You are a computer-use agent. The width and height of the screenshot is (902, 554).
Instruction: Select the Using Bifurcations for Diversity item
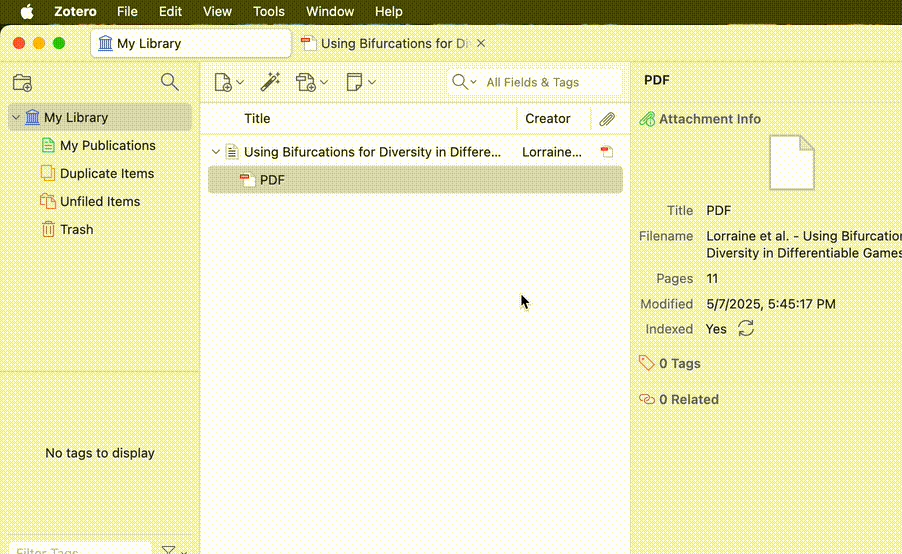pyautogui.click(x=372, y=152)
